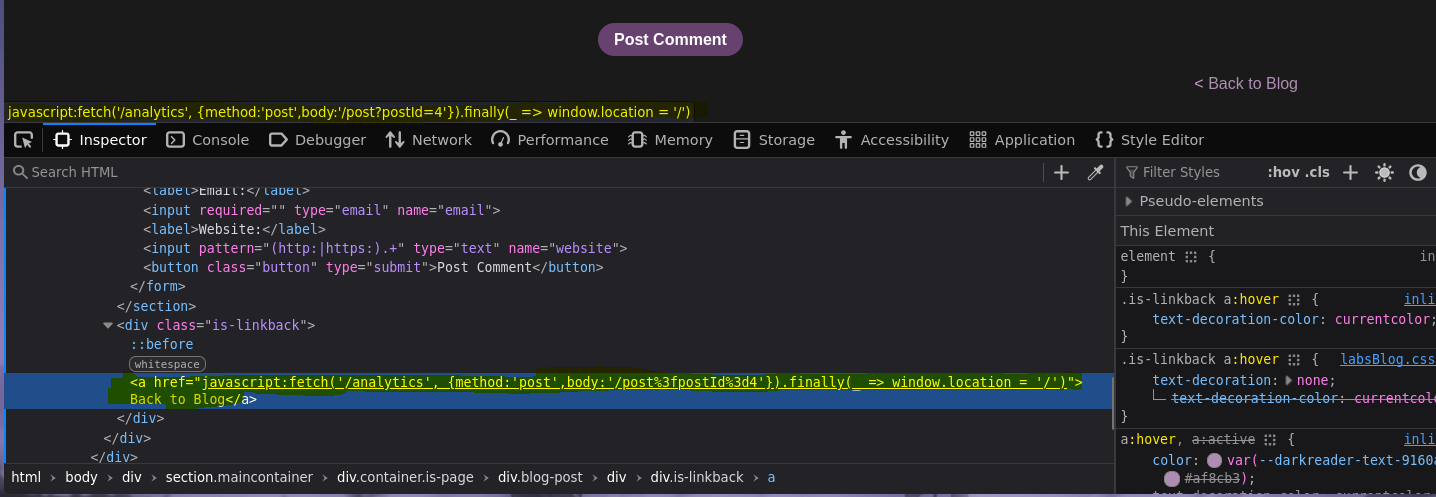Expand the text-decoration shorthand property

1289,380
